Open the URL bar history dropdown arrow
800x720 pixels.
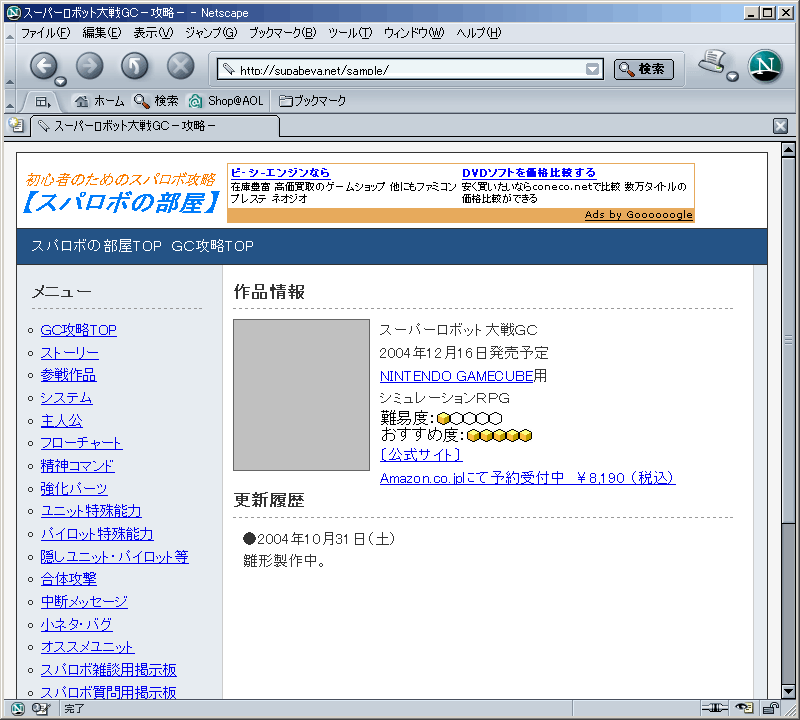point(592,69)
